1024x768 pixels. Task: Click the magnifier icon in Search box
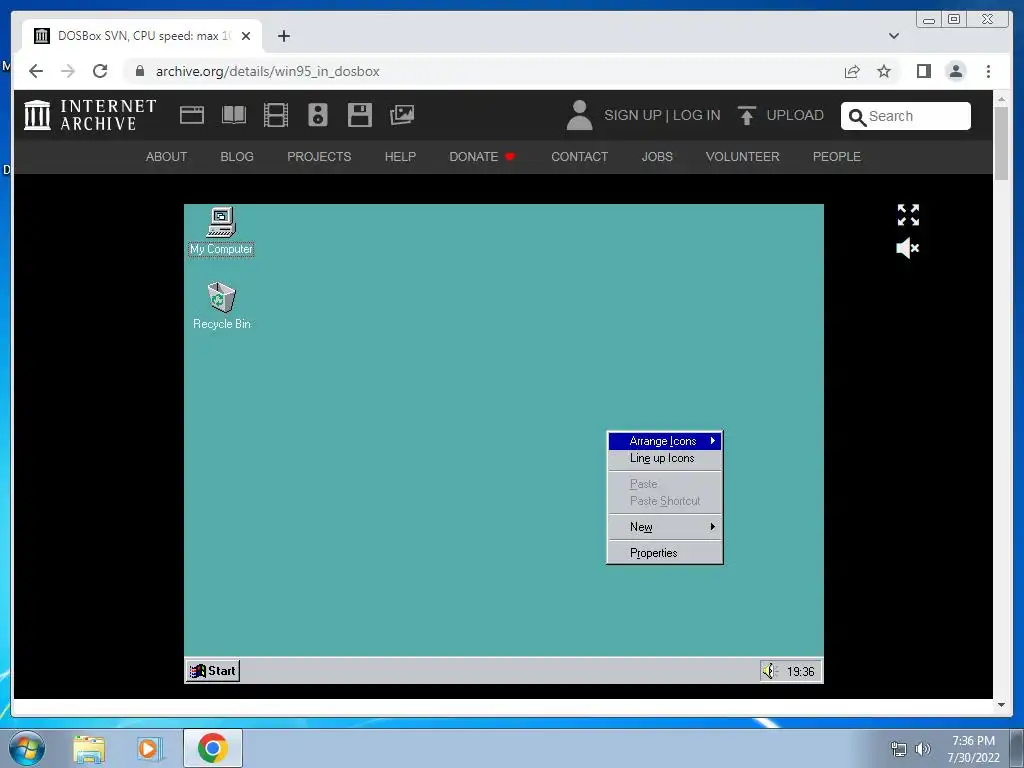pyautogui.click(x=857, y=117)
